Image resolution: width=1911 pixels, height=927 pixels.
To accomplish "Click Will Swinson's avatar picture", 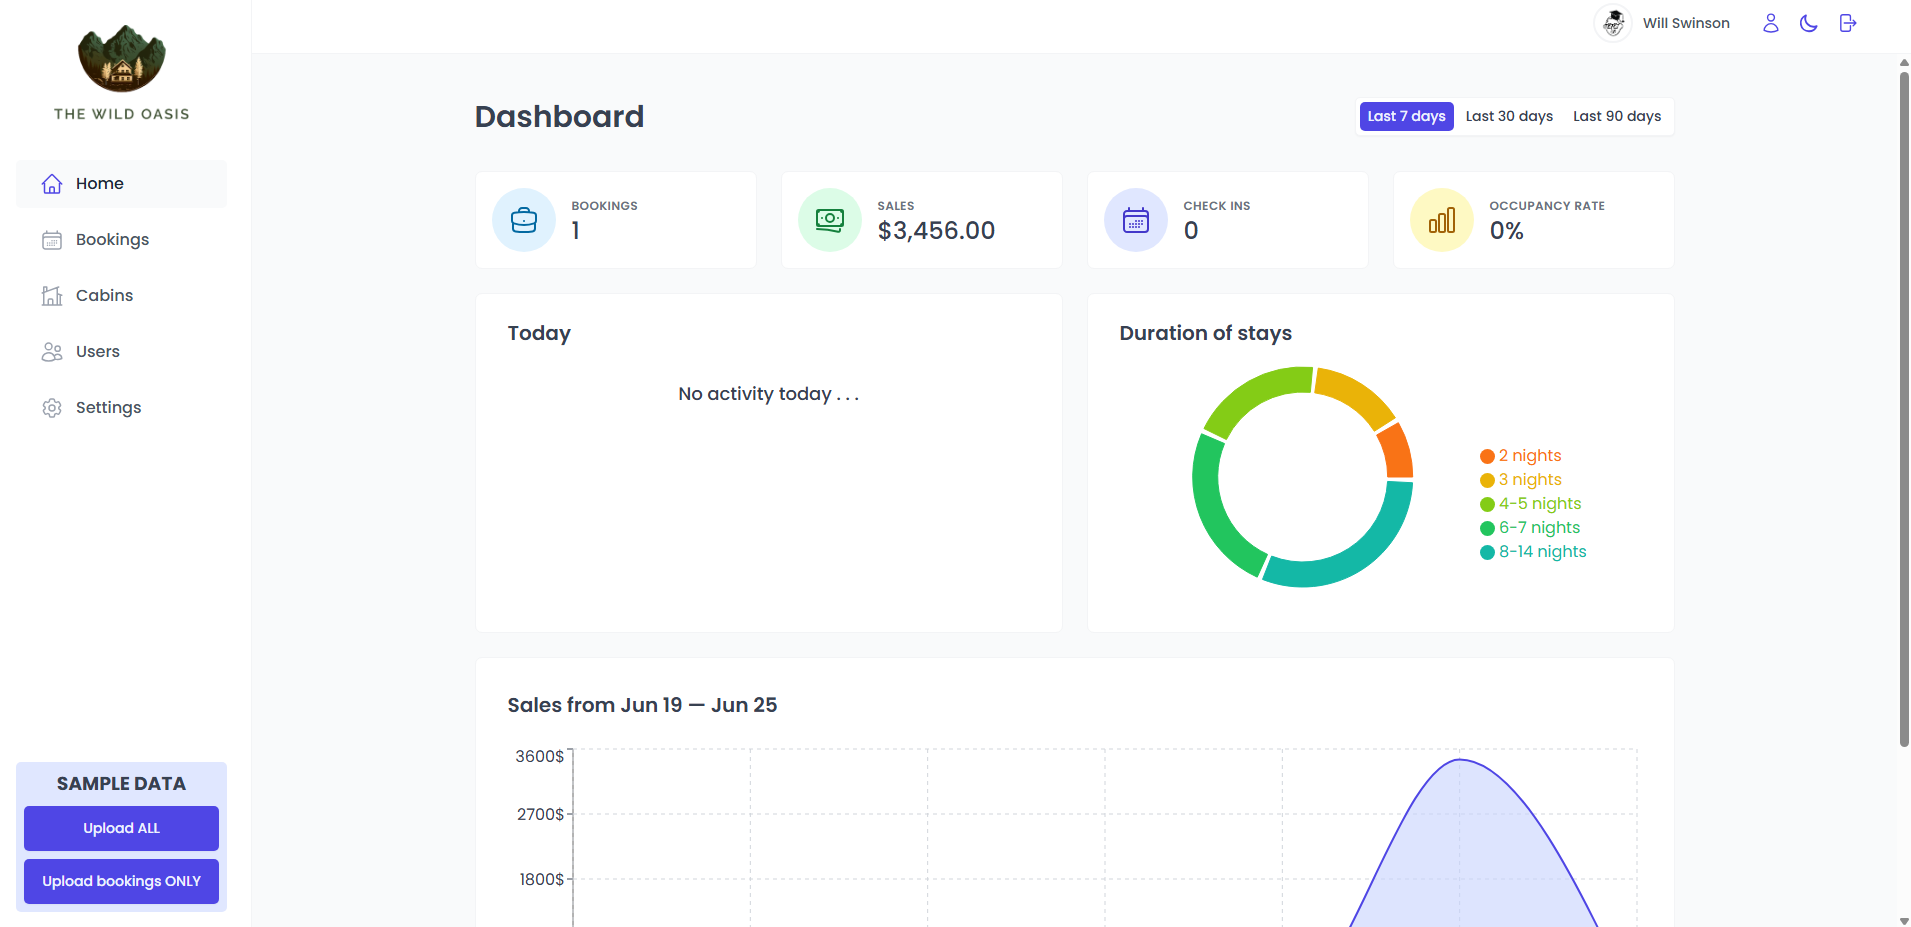I will [1613, 23].
